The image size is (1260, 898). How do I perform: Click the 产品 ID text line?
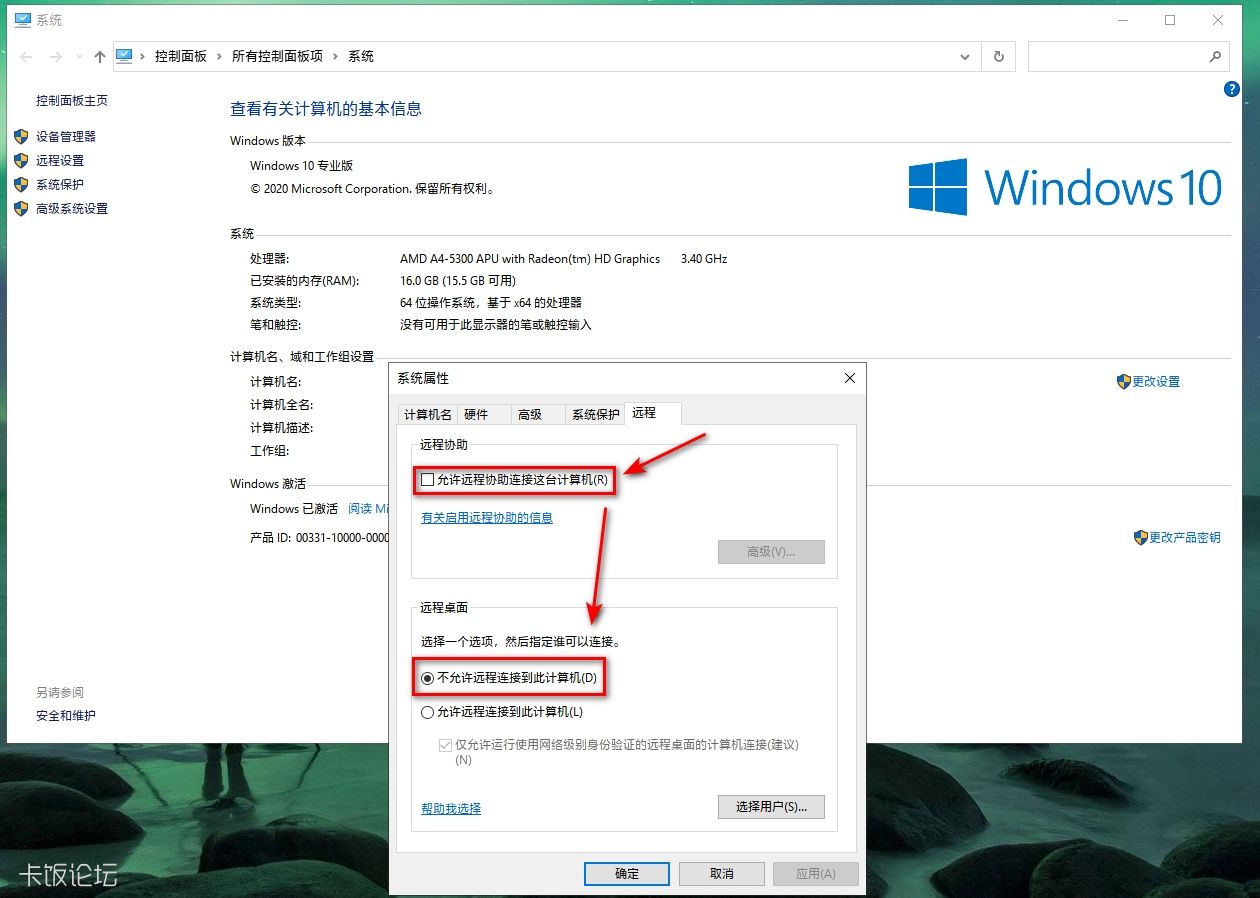(x=320, y=538)
